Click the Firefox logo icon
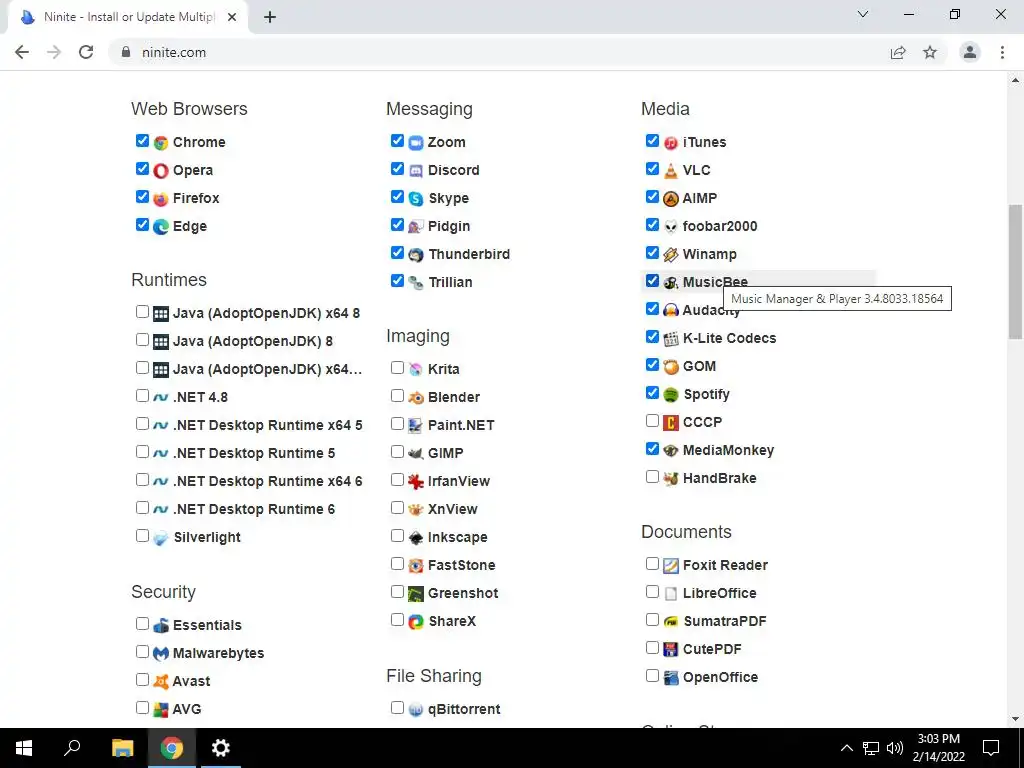The width and height of the screenshot is (1024, 768). point(161,199)
